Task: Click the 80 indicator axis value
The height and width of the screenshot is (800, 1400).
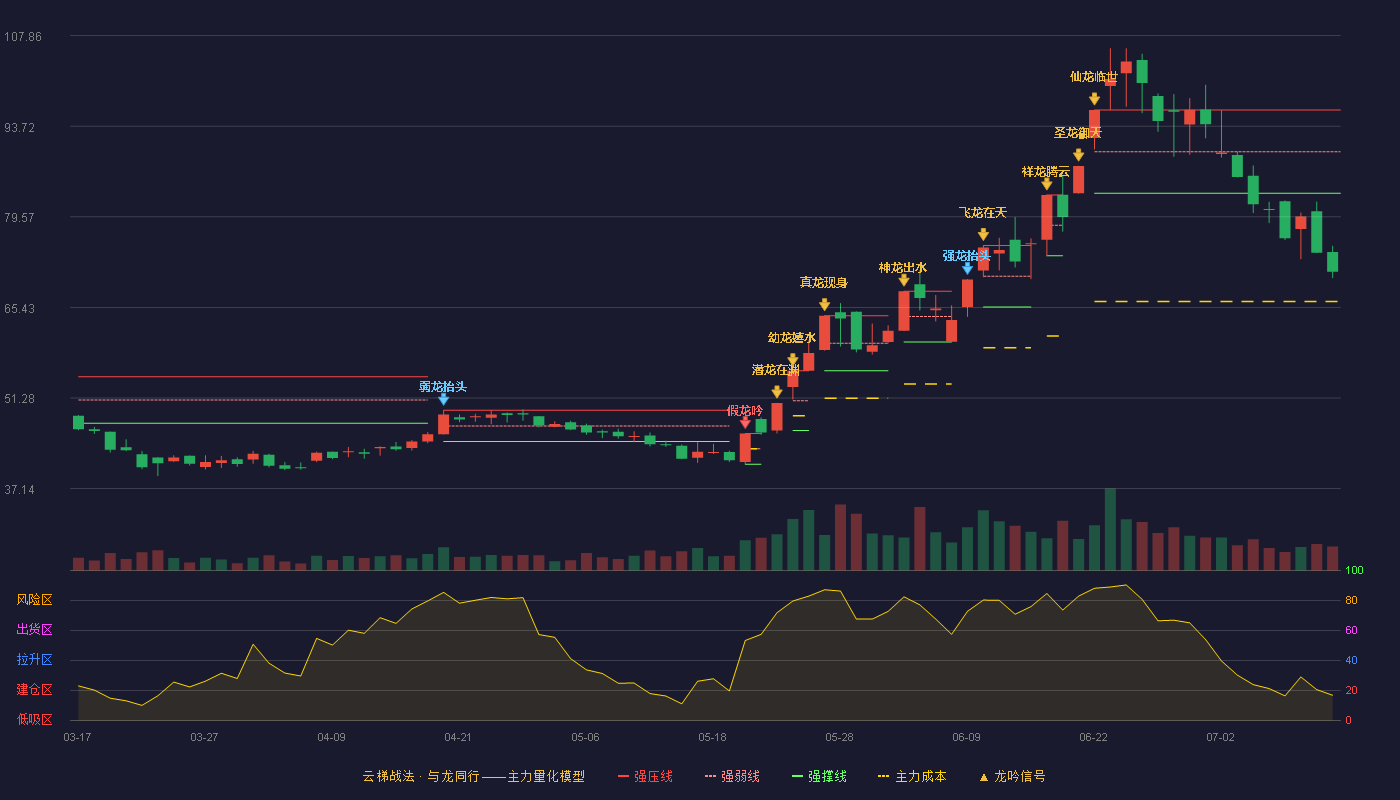Action: pyautogui.click(x=1351, y=600)
